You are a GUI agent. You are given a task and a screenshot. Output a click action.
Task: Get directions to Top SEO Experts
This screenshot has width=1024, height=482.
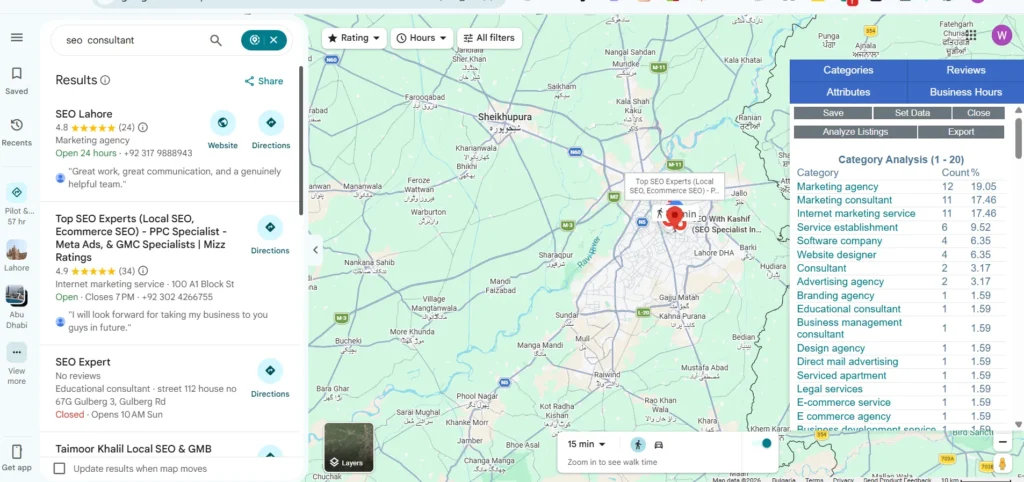pos(270,227)
